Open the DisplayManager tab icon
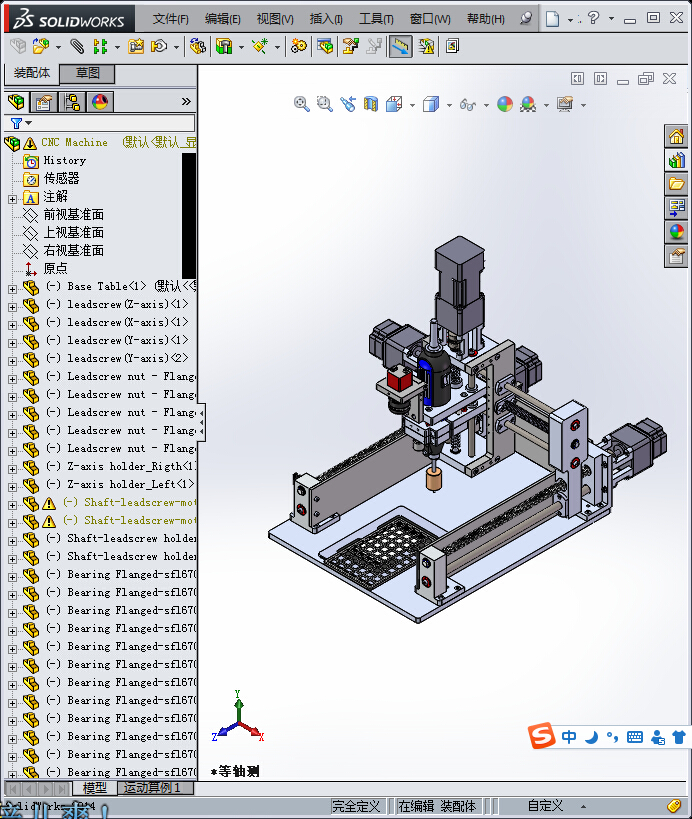 100,101
